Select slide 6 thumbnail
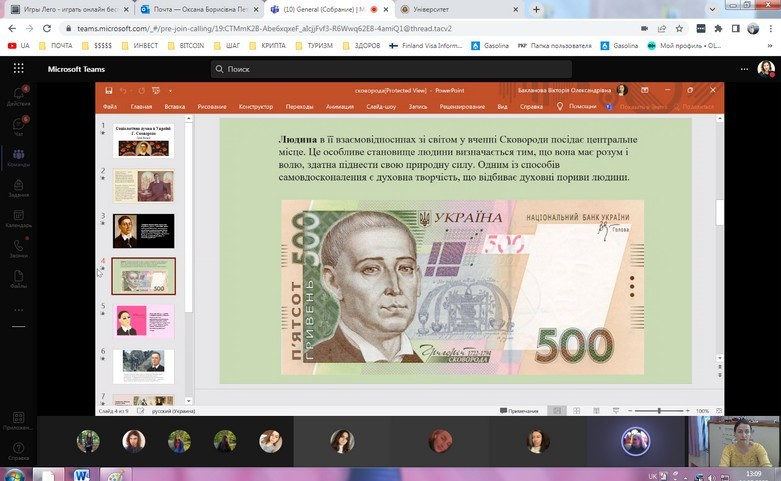The image size is (781, 481). click(x=143, y=366)
